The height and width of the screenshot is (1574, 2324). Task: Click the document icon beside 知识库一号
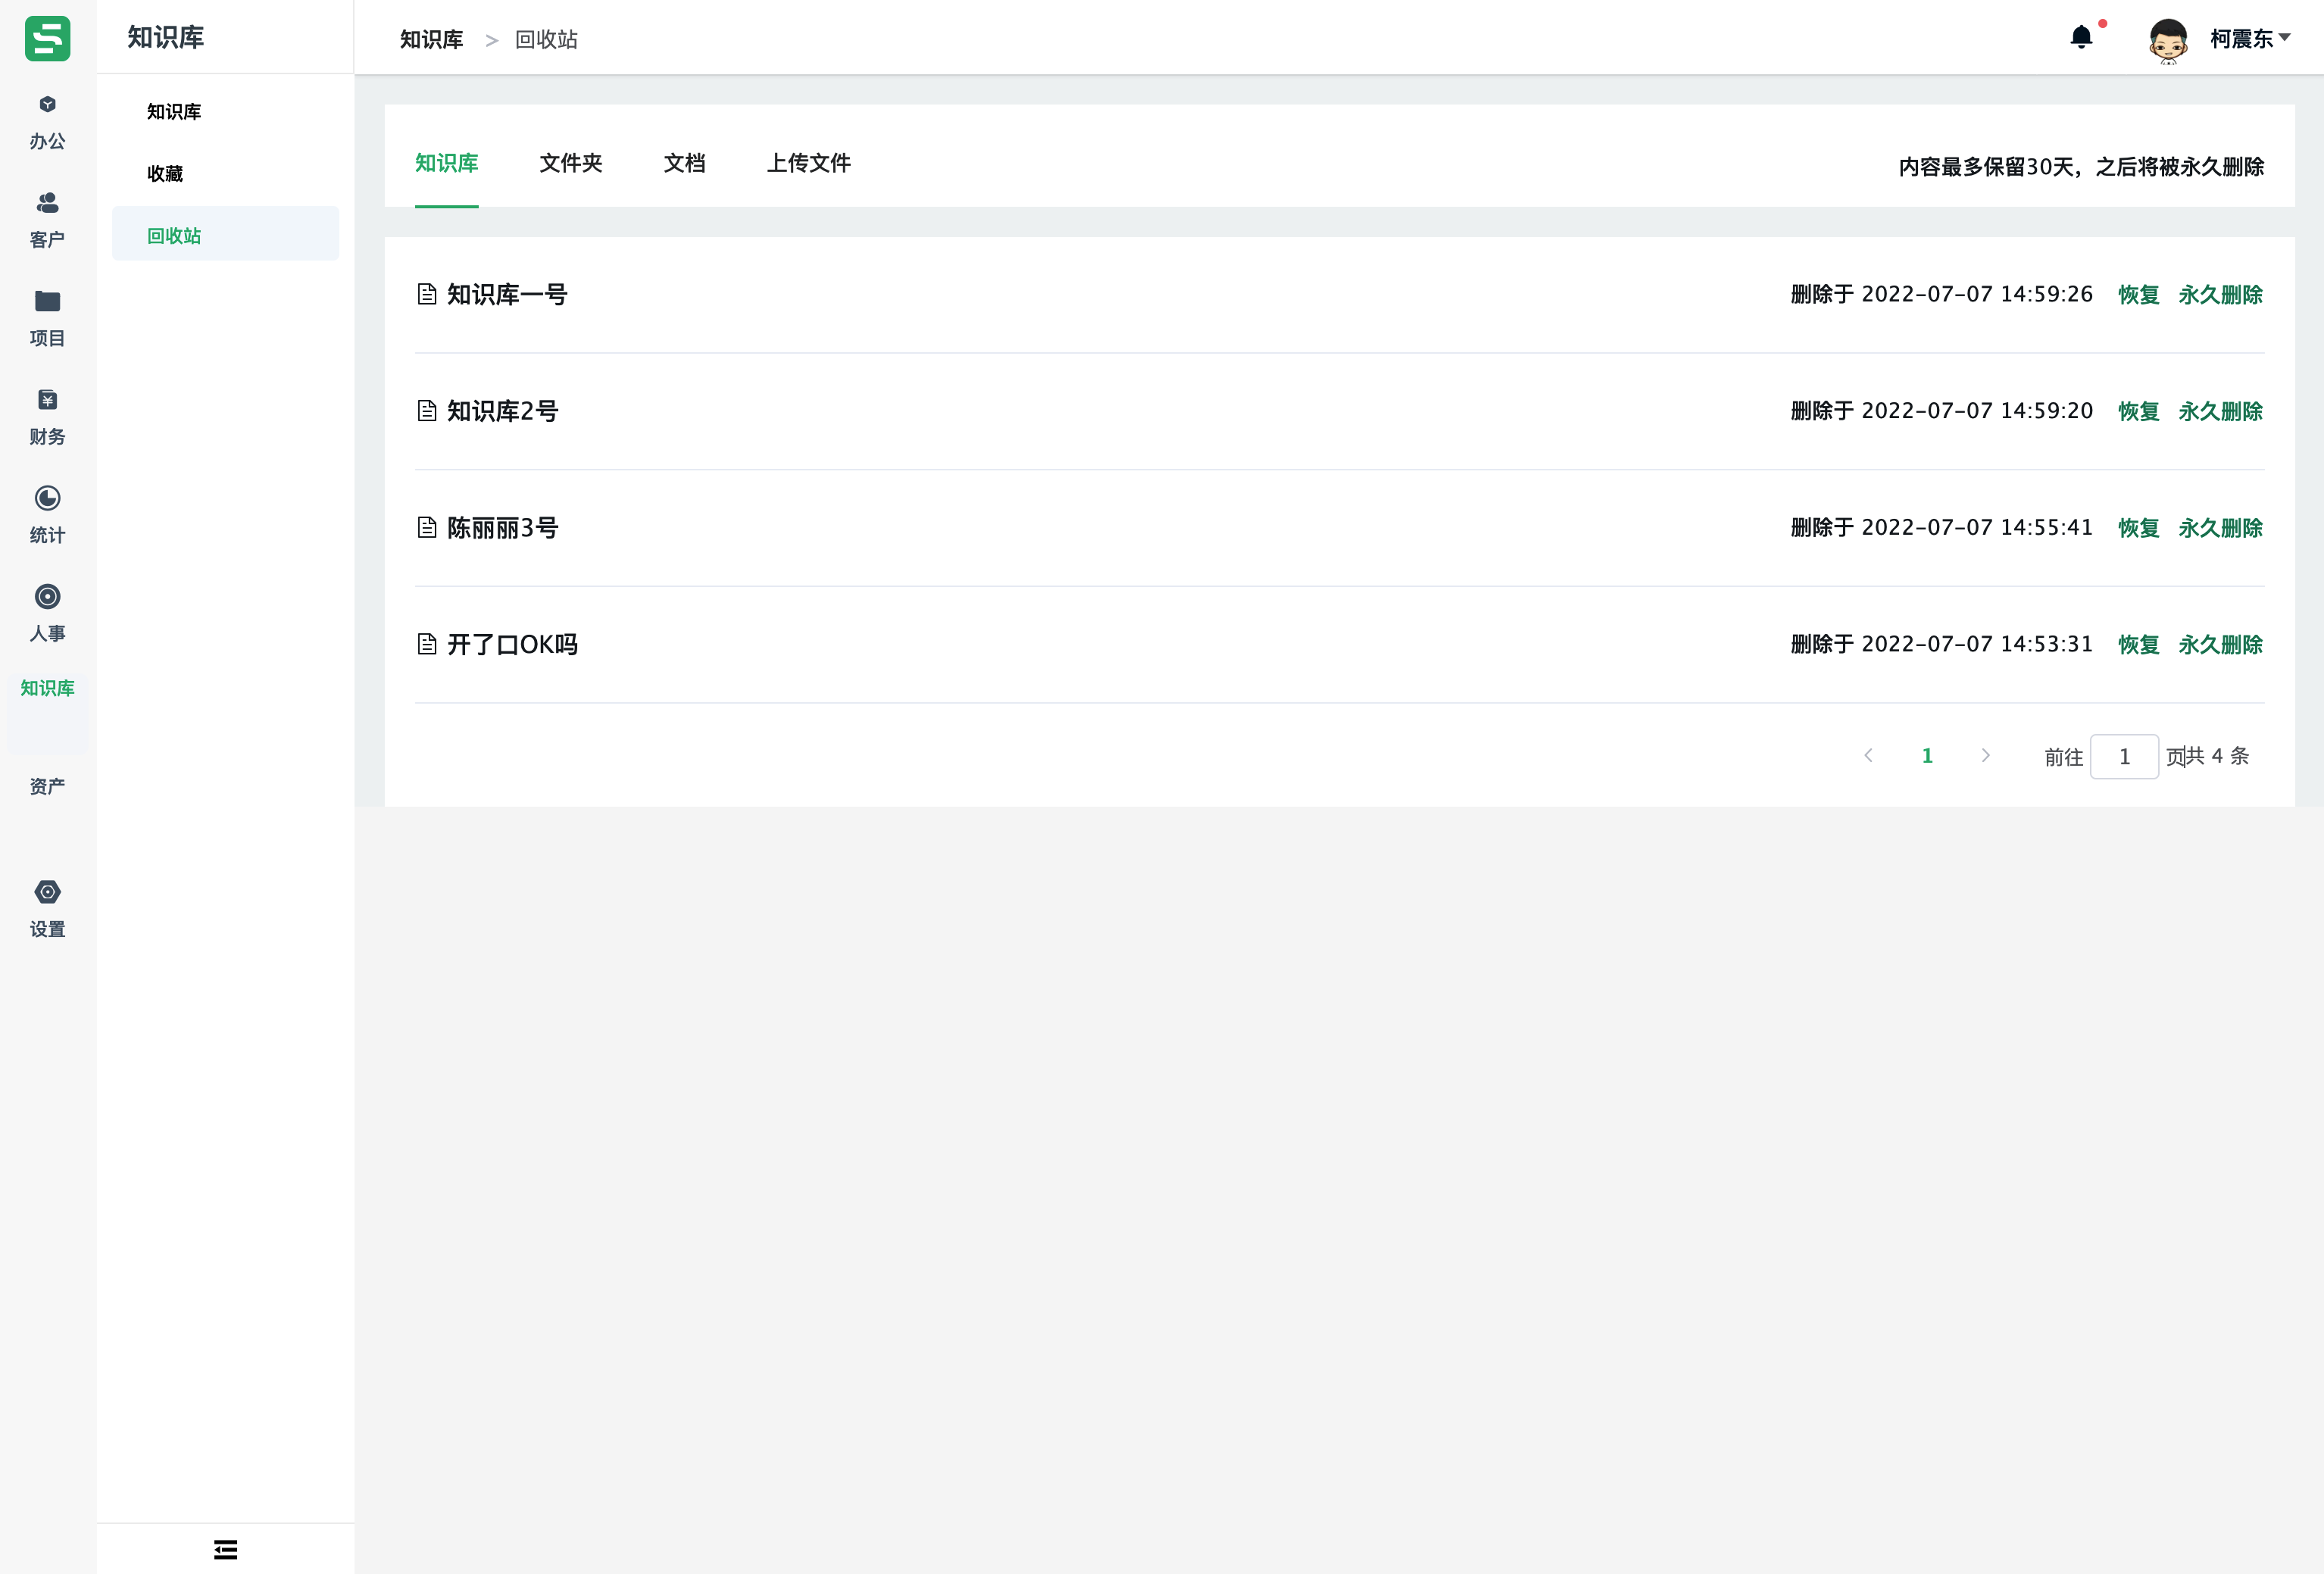coord(427,294)
